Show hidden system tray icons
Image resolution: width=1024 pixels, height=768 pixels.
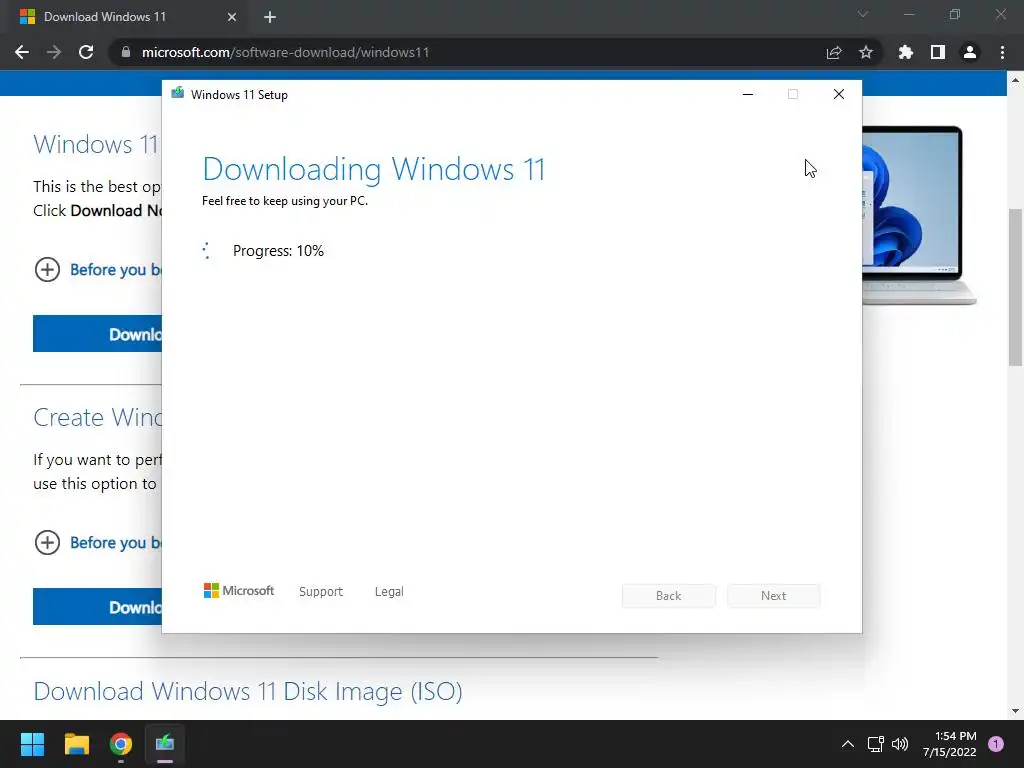click(848, 744)
